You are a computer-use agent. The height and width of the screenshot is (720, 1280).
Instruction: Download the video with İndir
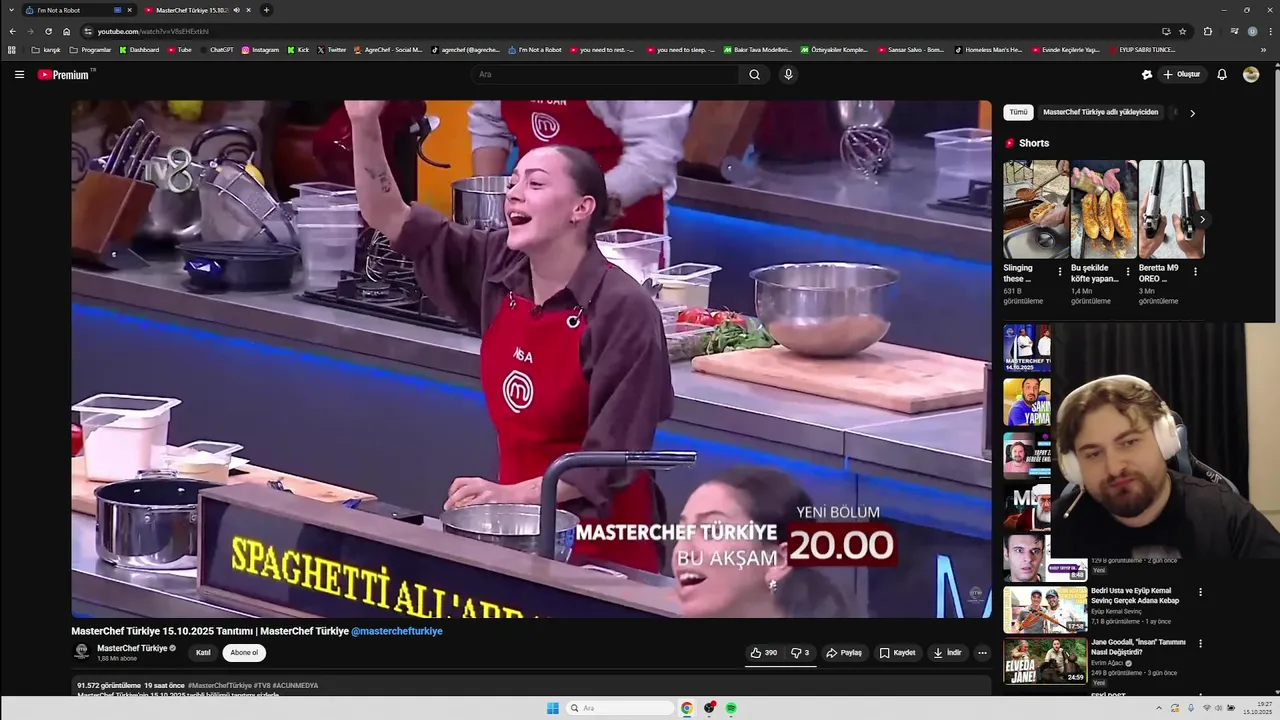click(x=947, y=653)
